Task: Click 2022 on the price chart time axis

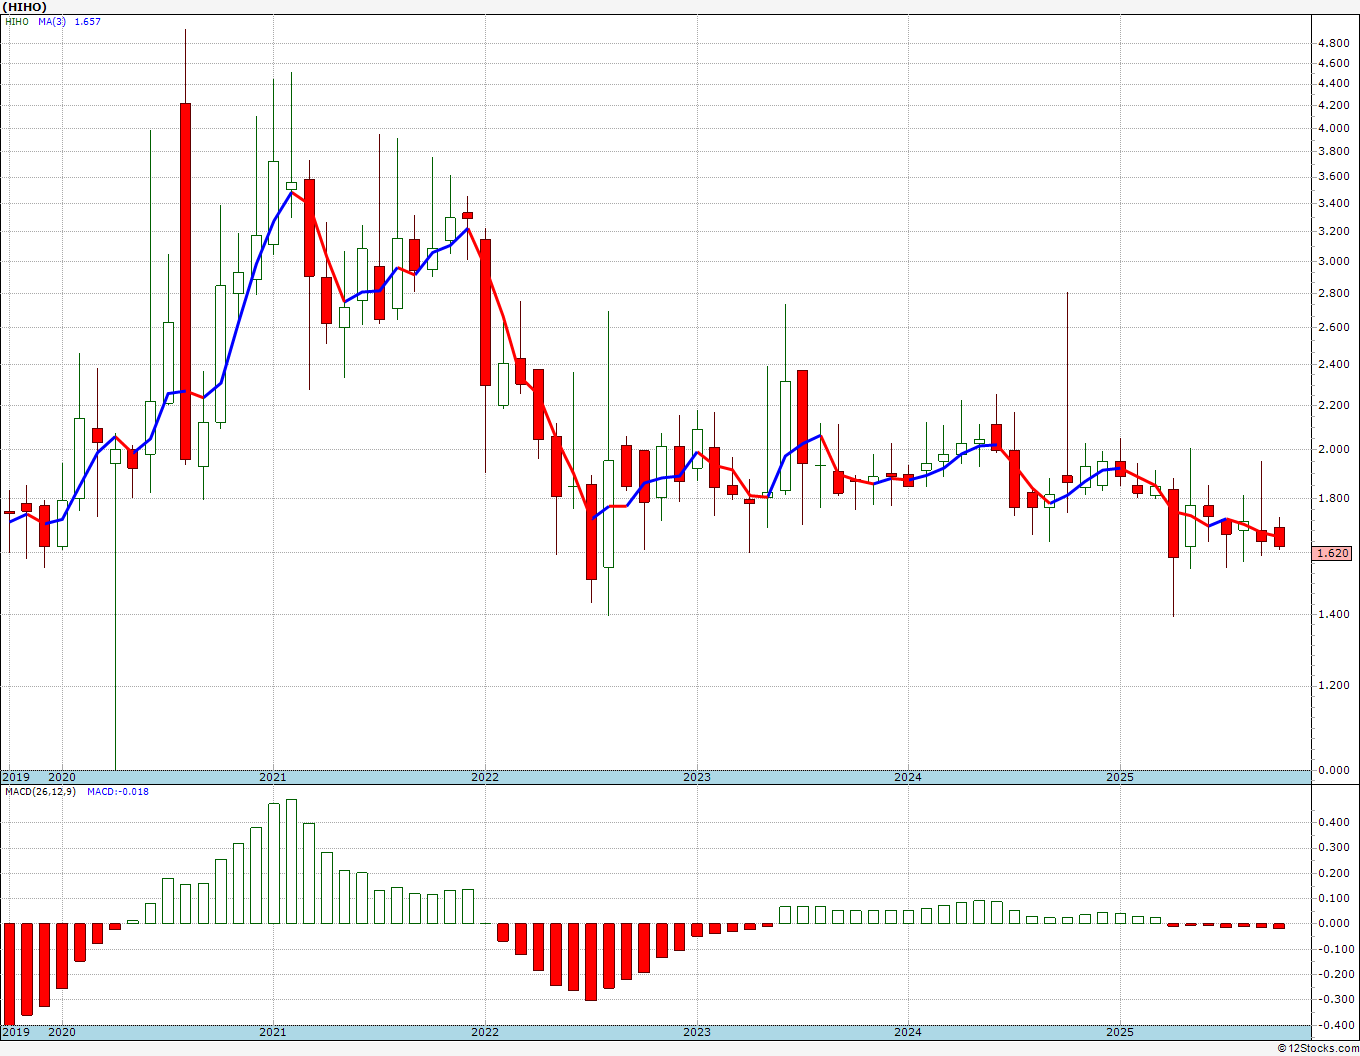Action: point(485,777)
